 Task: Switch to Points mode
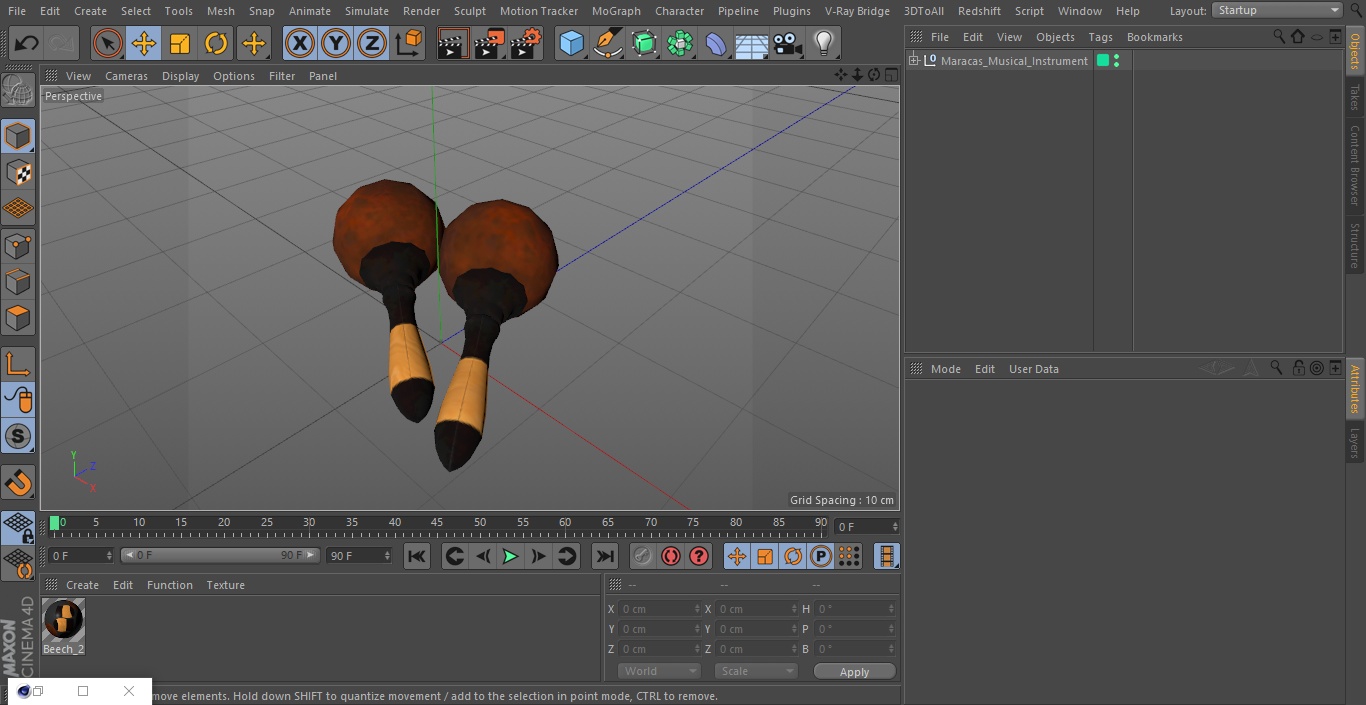[18, 245]
